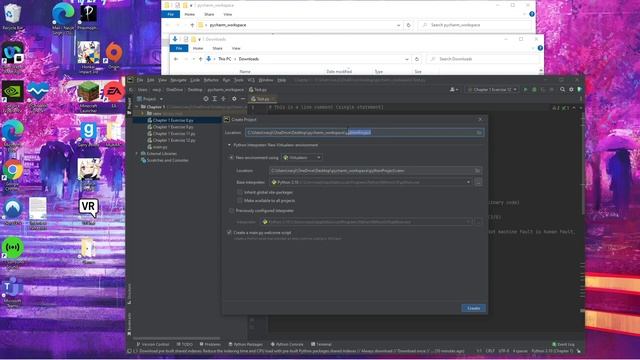The width and height of the screenshot is (640, 360).
Task: Click Select Opened File target icon
Action: 206,99
